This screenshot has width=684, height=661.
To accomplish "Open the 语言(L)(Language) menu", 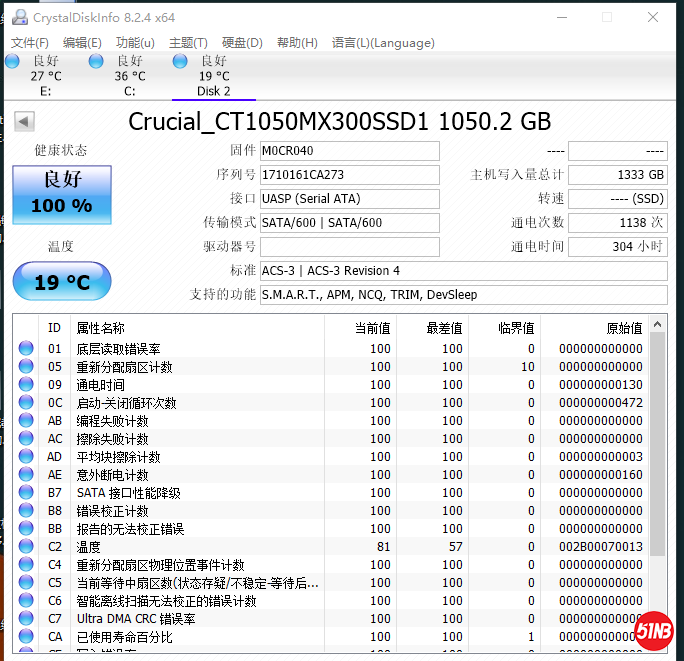I will 383,43.
